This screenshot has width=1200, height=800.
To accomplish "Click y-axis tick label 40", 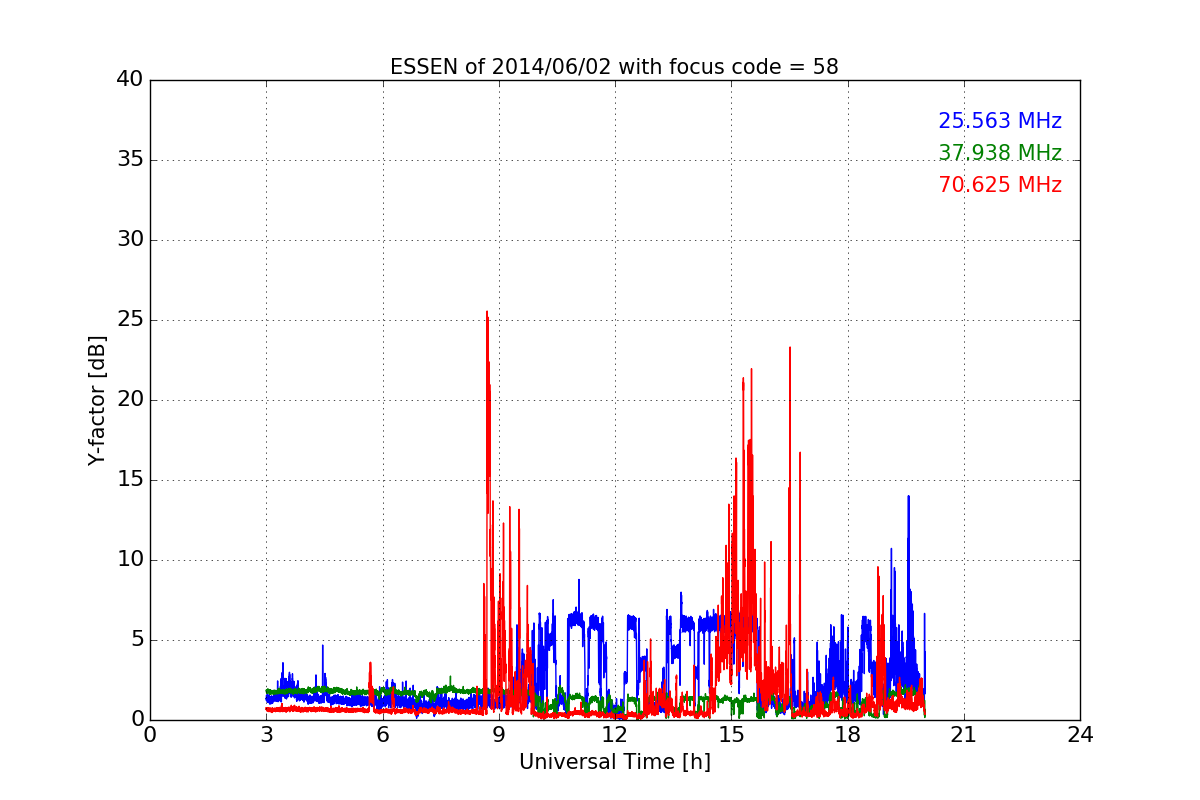I will click(130, 79).
